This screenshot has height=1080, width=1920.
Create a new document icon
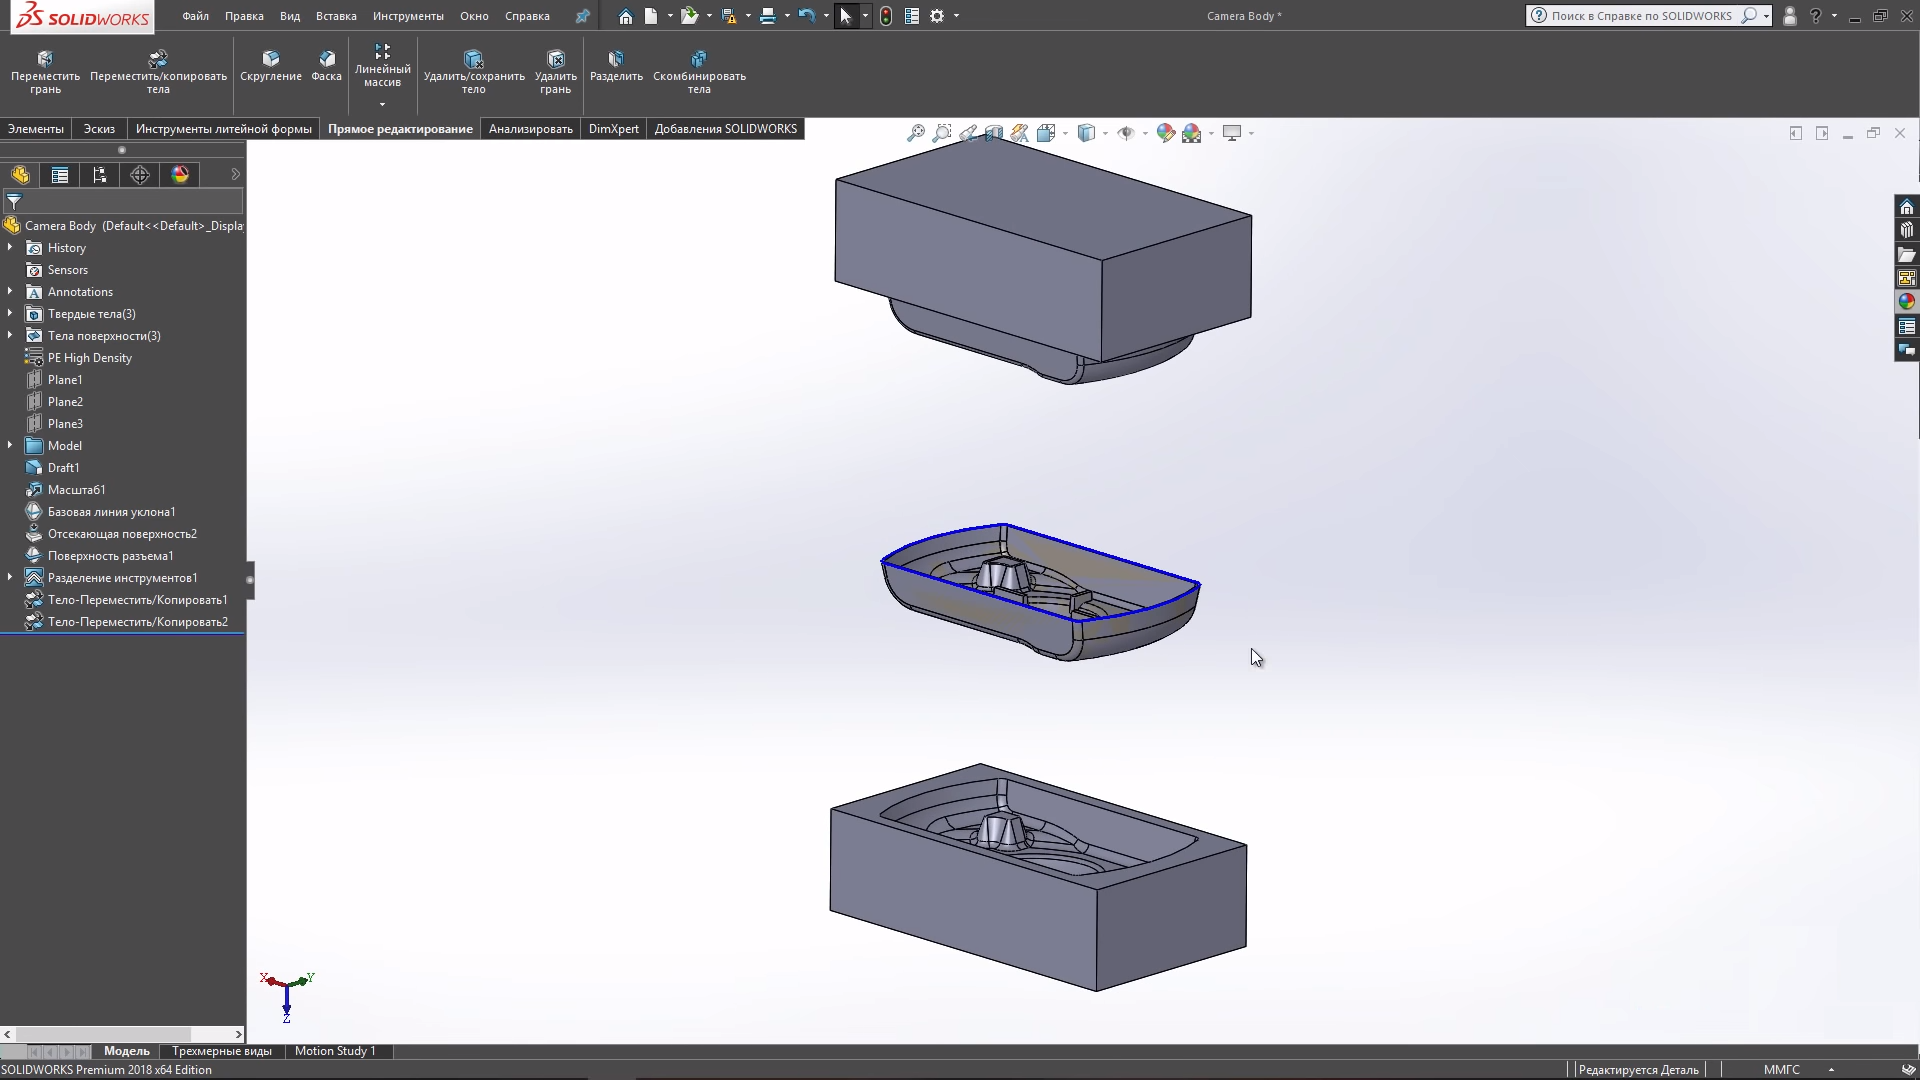[x=651, y=16]
